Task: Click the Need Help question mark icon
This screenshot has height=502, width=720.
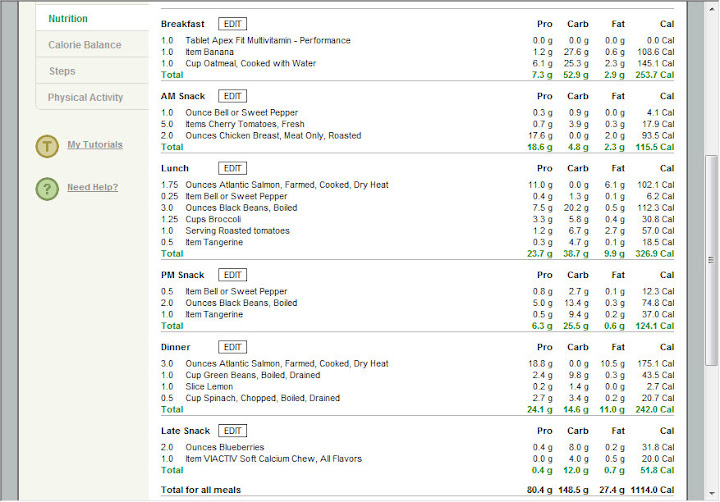Action: 47,189
